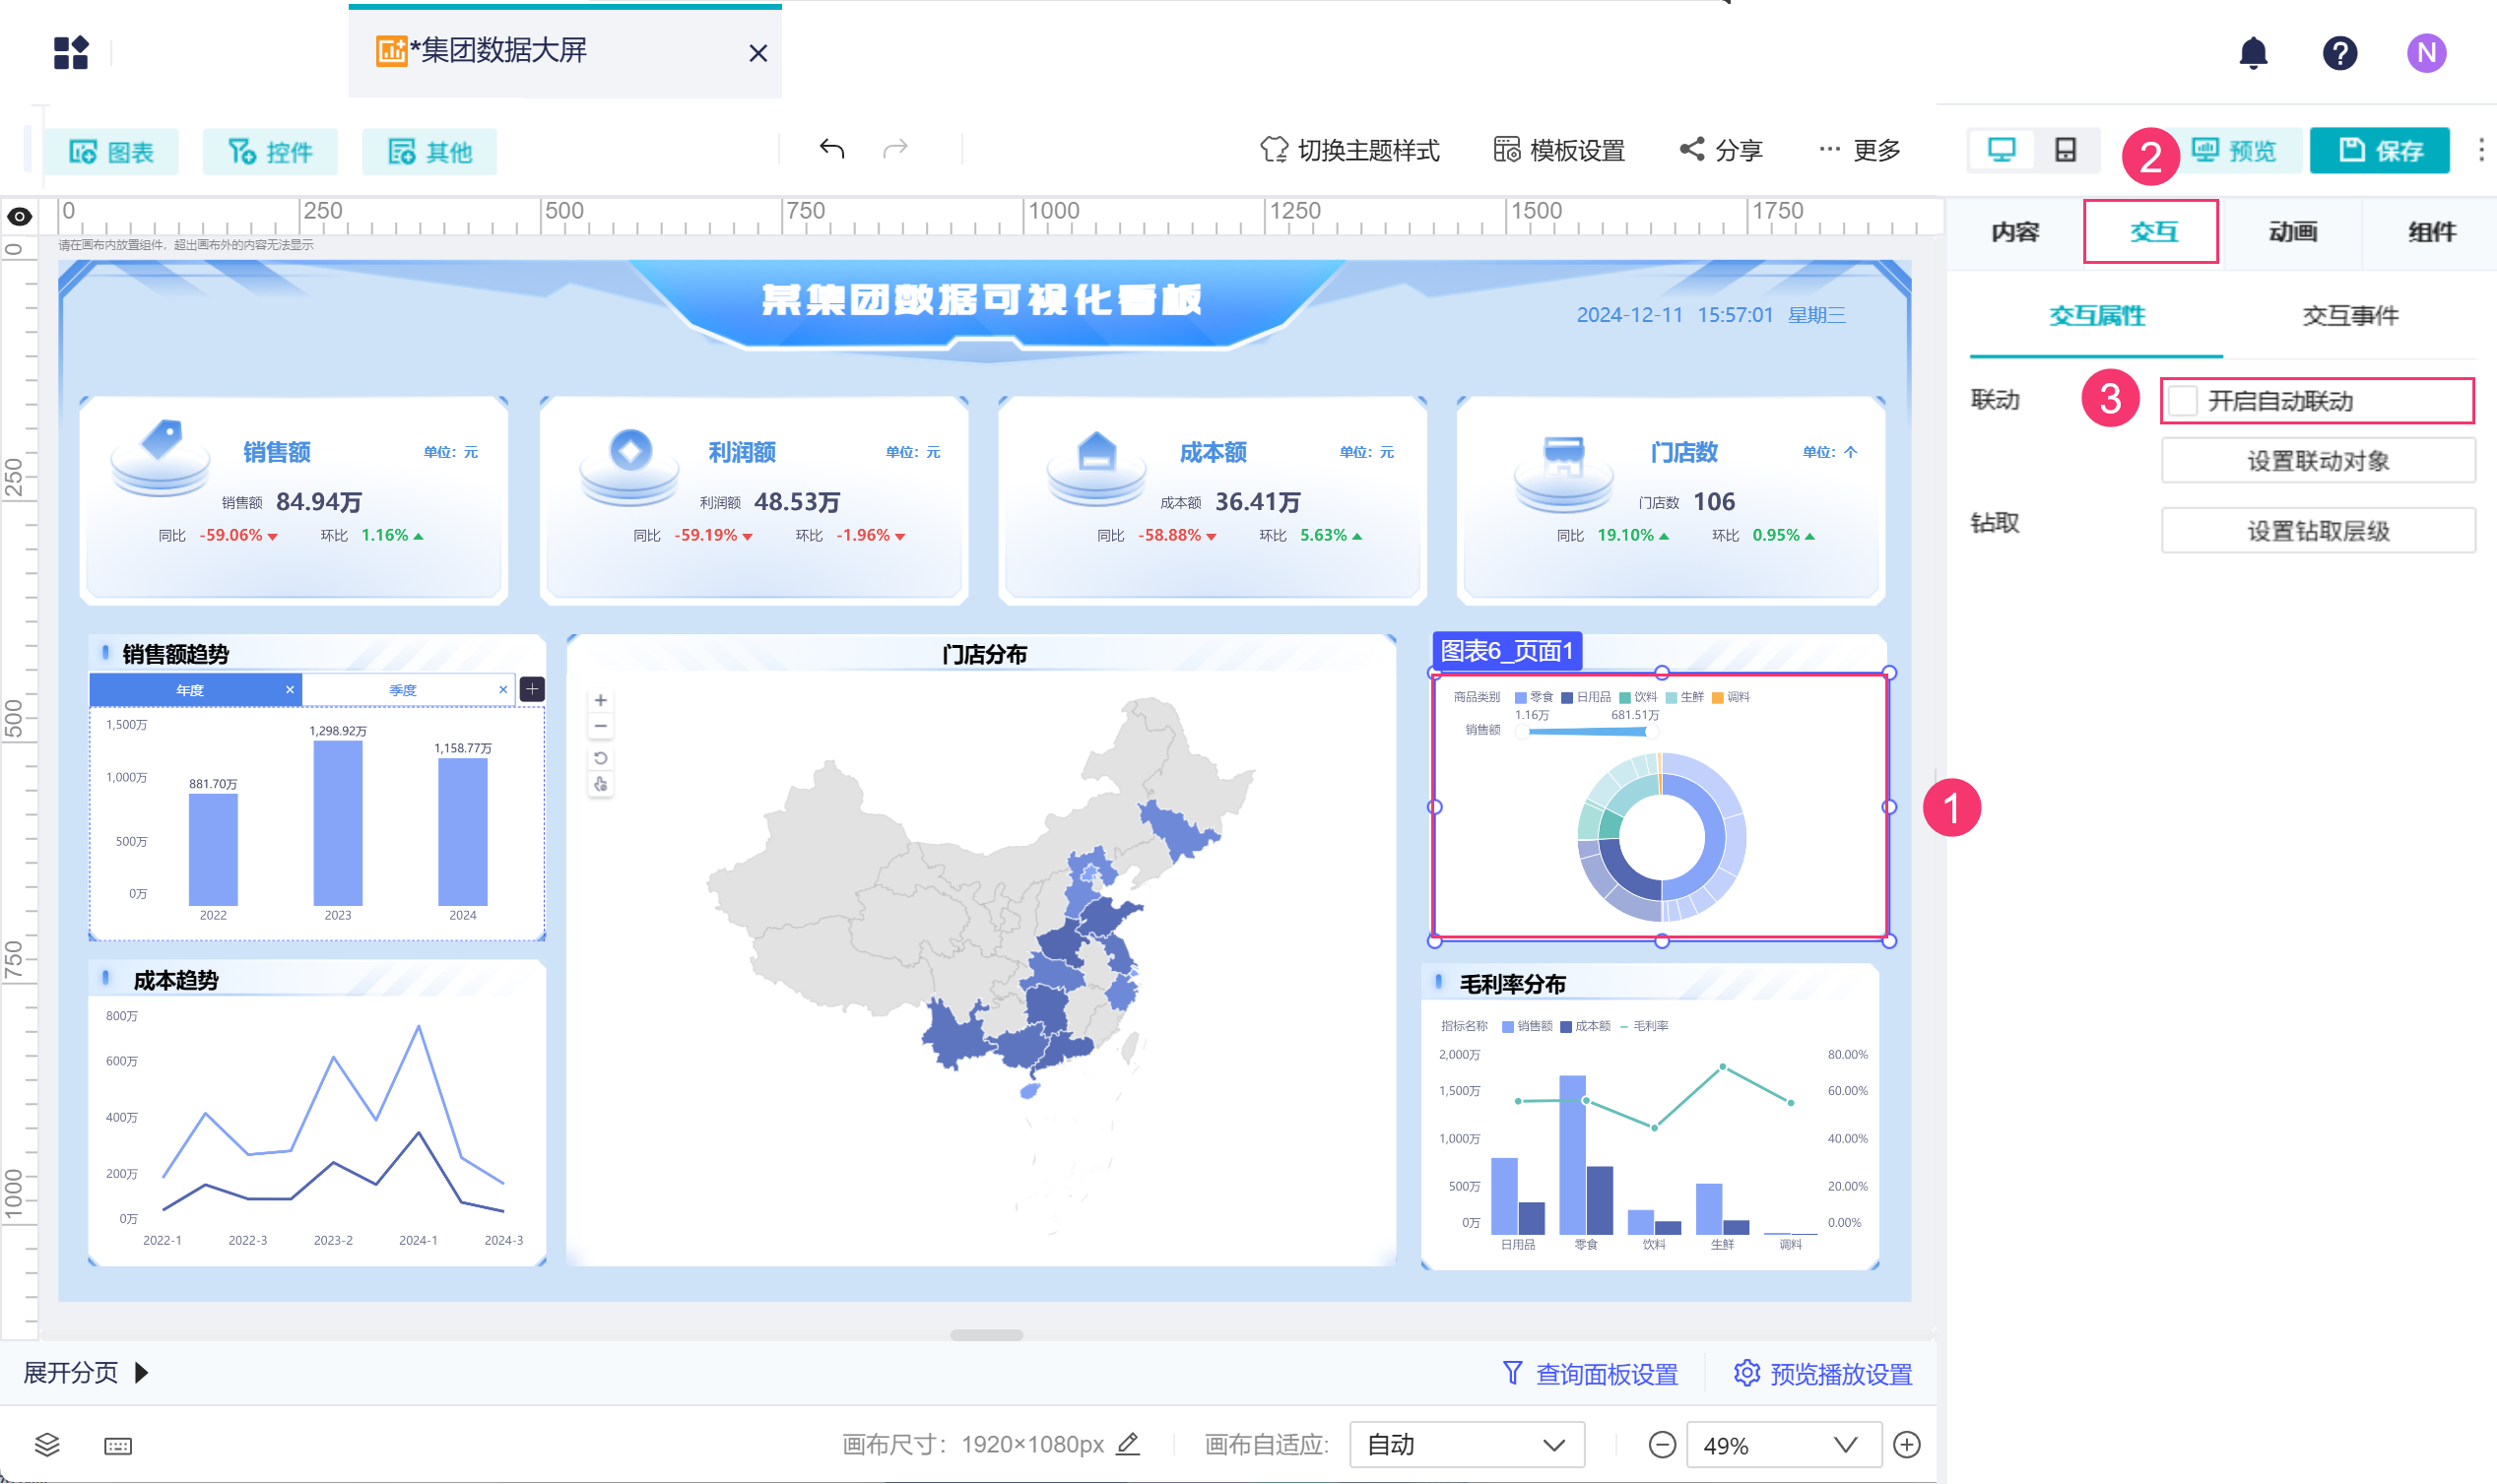Click the undo arrow icon
Screen dimensions: 2497x1484
click(831, 149)
